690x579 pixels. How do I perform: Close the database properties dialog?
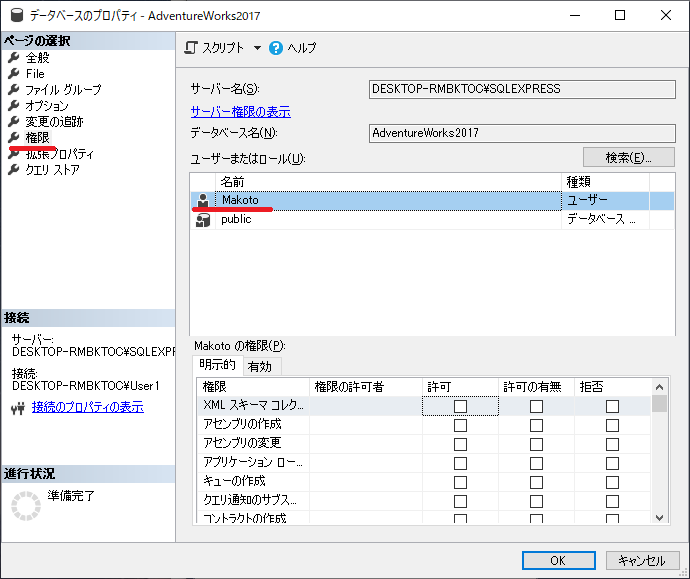pos(666,15)
